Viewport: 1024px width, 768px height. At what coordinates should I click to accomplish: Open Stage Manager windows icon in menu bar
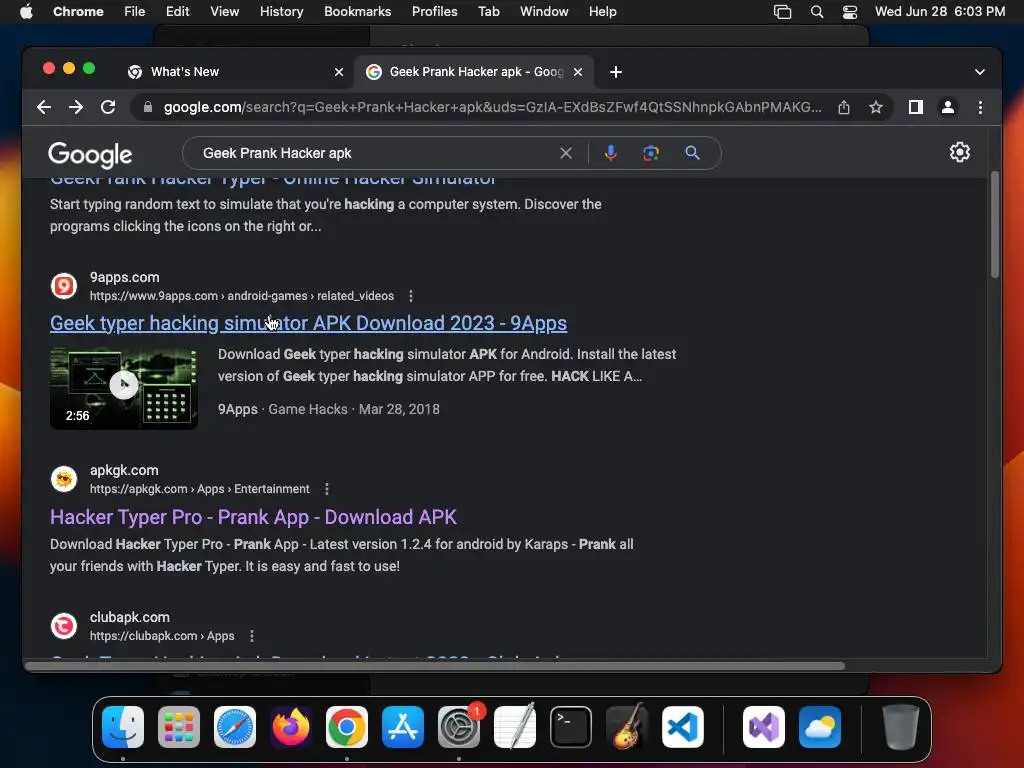782,11
